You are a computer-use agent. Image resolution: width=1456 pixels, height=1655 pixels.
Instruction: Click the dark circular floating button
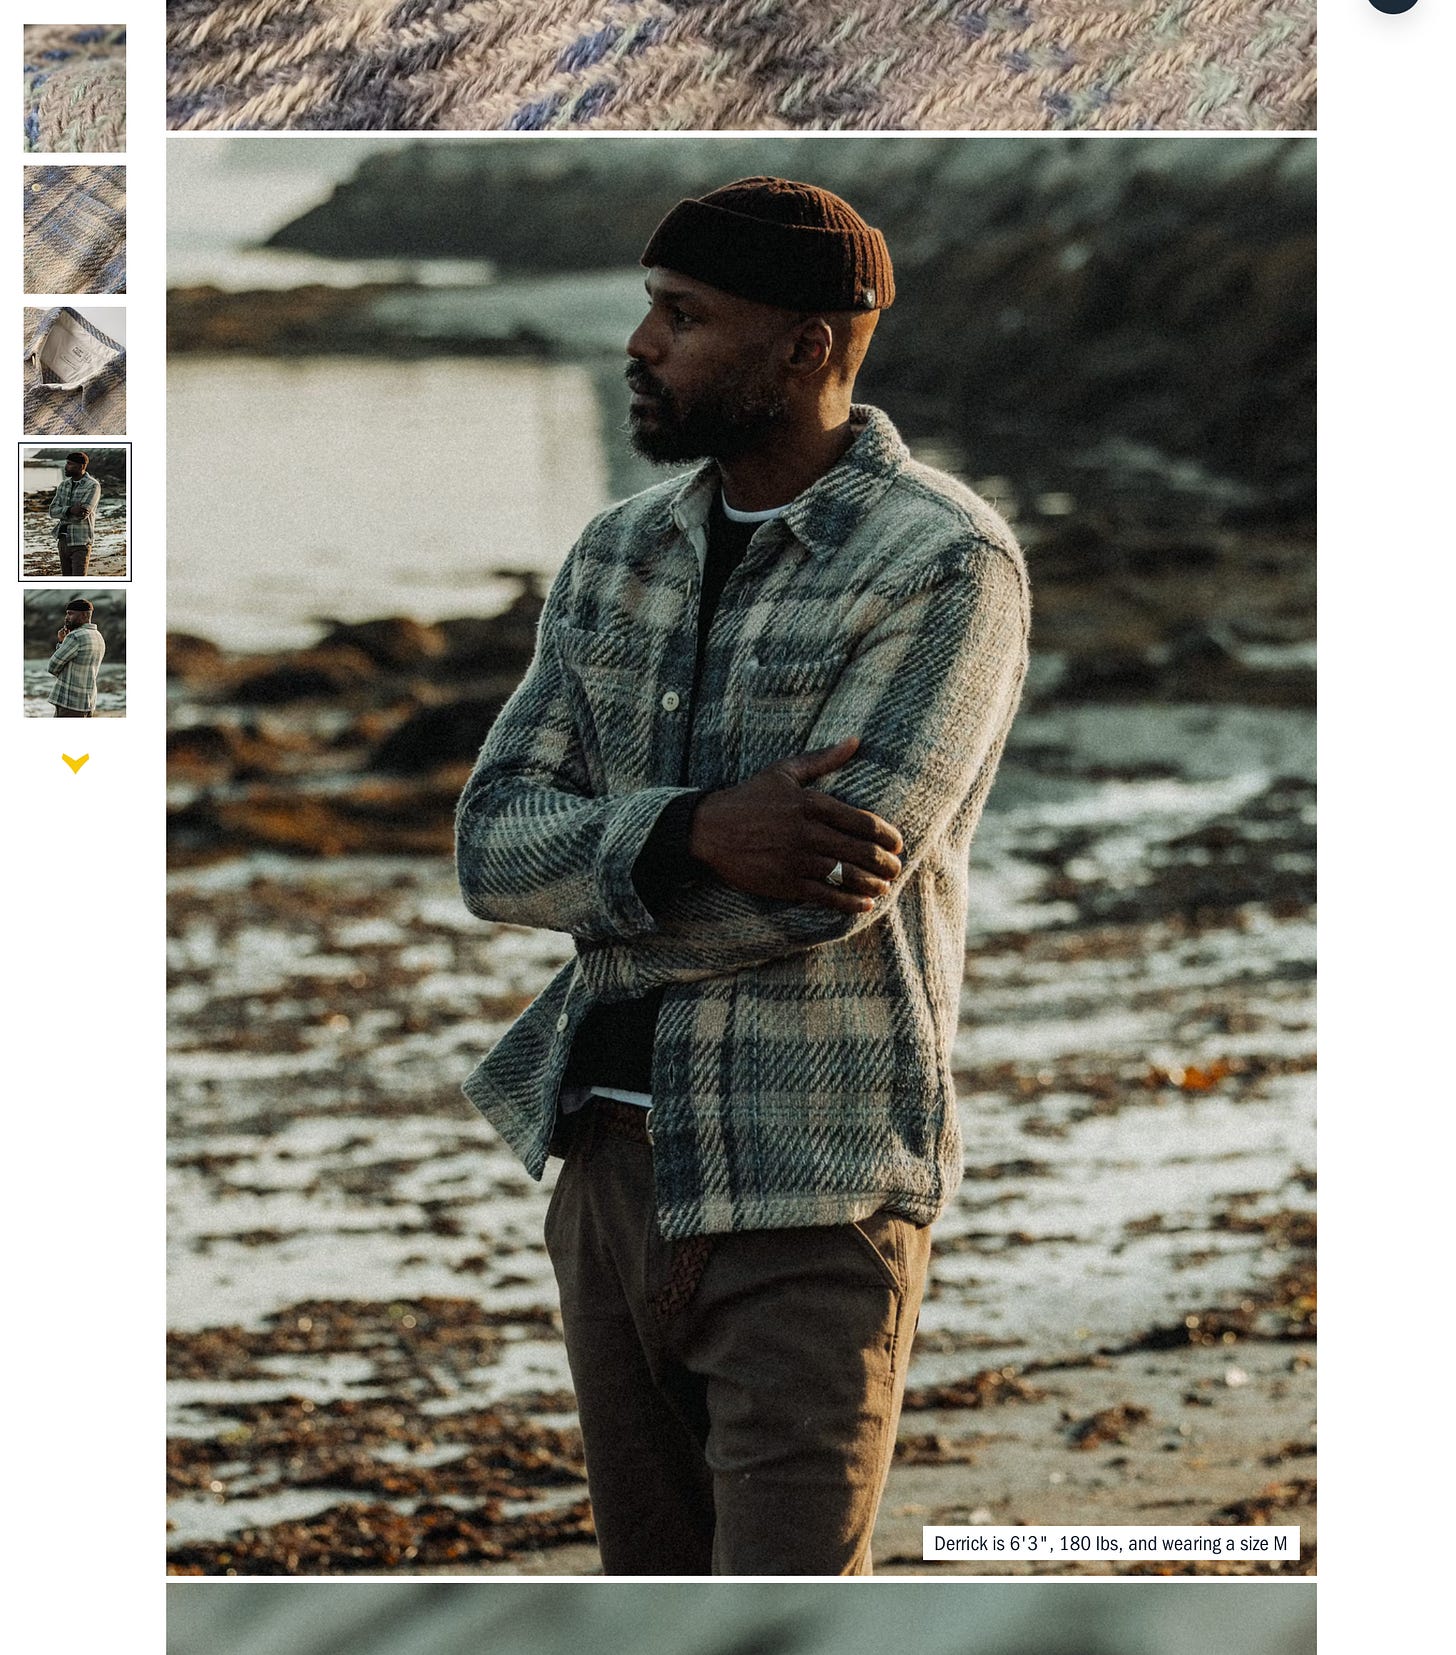tap(1393, 5)
